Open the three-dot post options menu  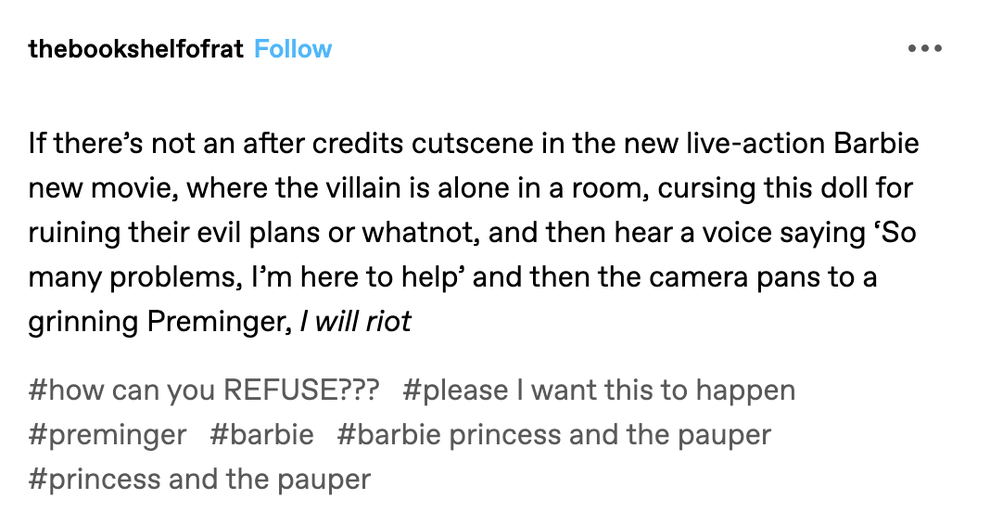pos(925,48)
